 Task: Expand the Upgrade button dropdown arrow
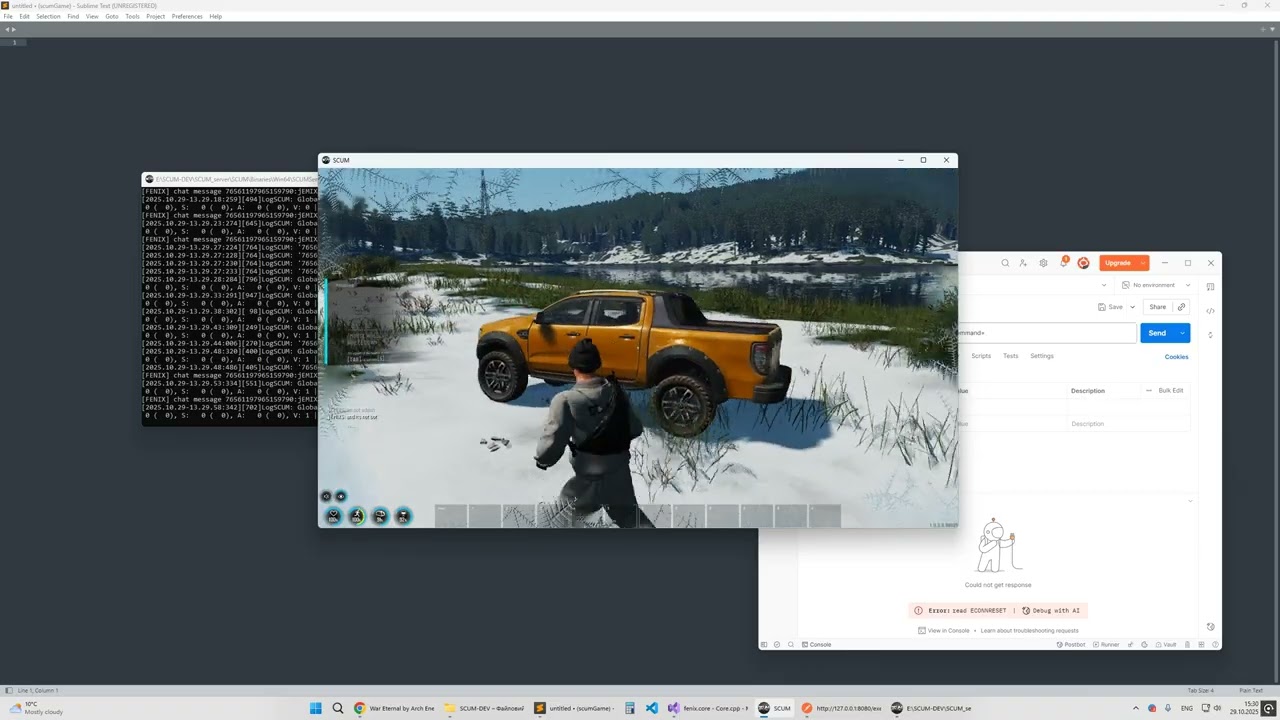[x=1143, y=263]
